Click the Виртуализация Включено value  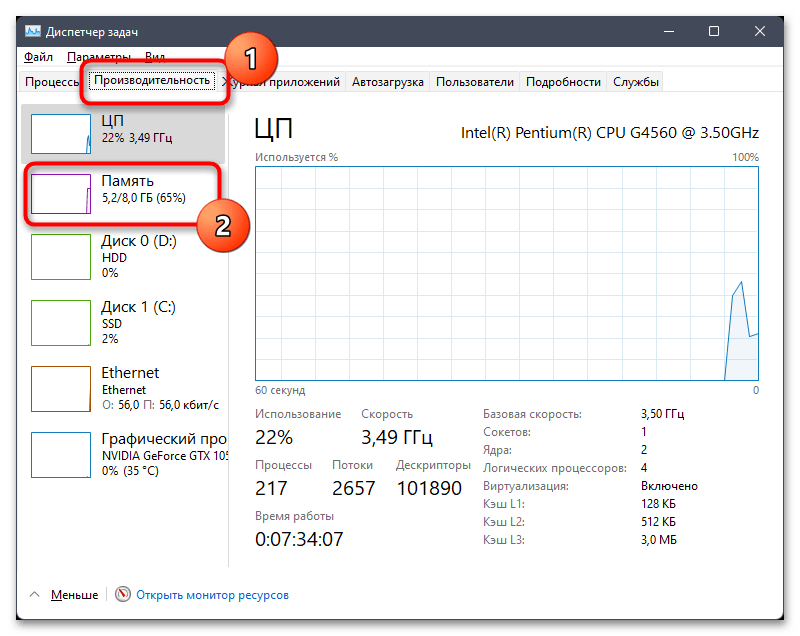pyautogui.click(x=669, y=486)
